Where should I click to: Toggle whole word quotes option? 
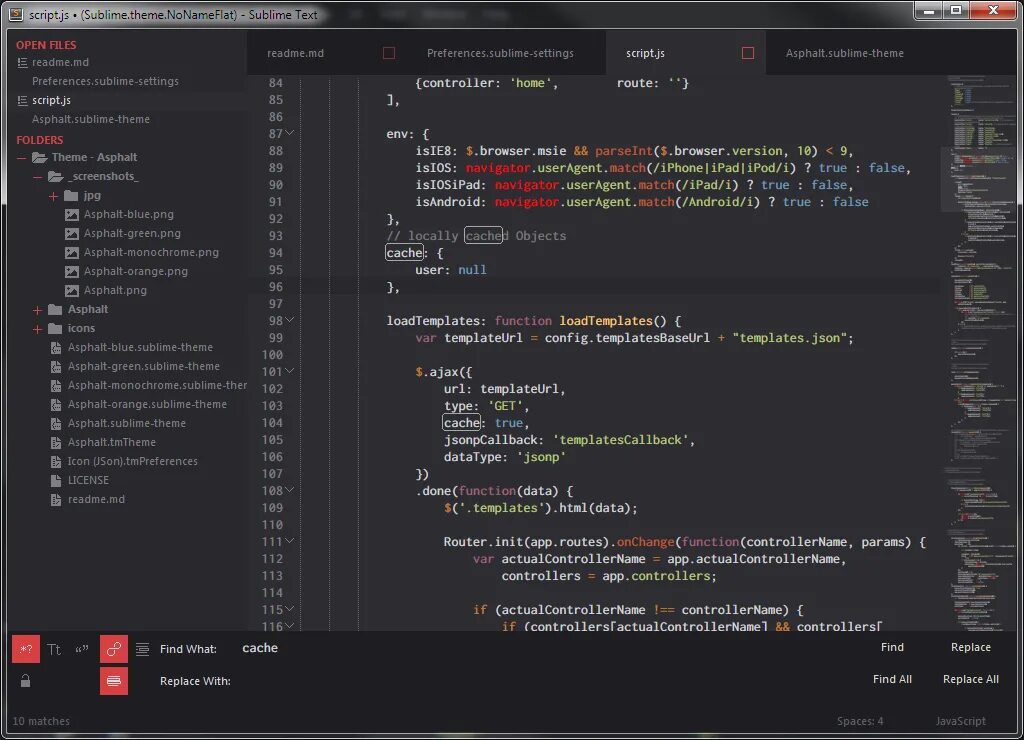tap(82, 649)
